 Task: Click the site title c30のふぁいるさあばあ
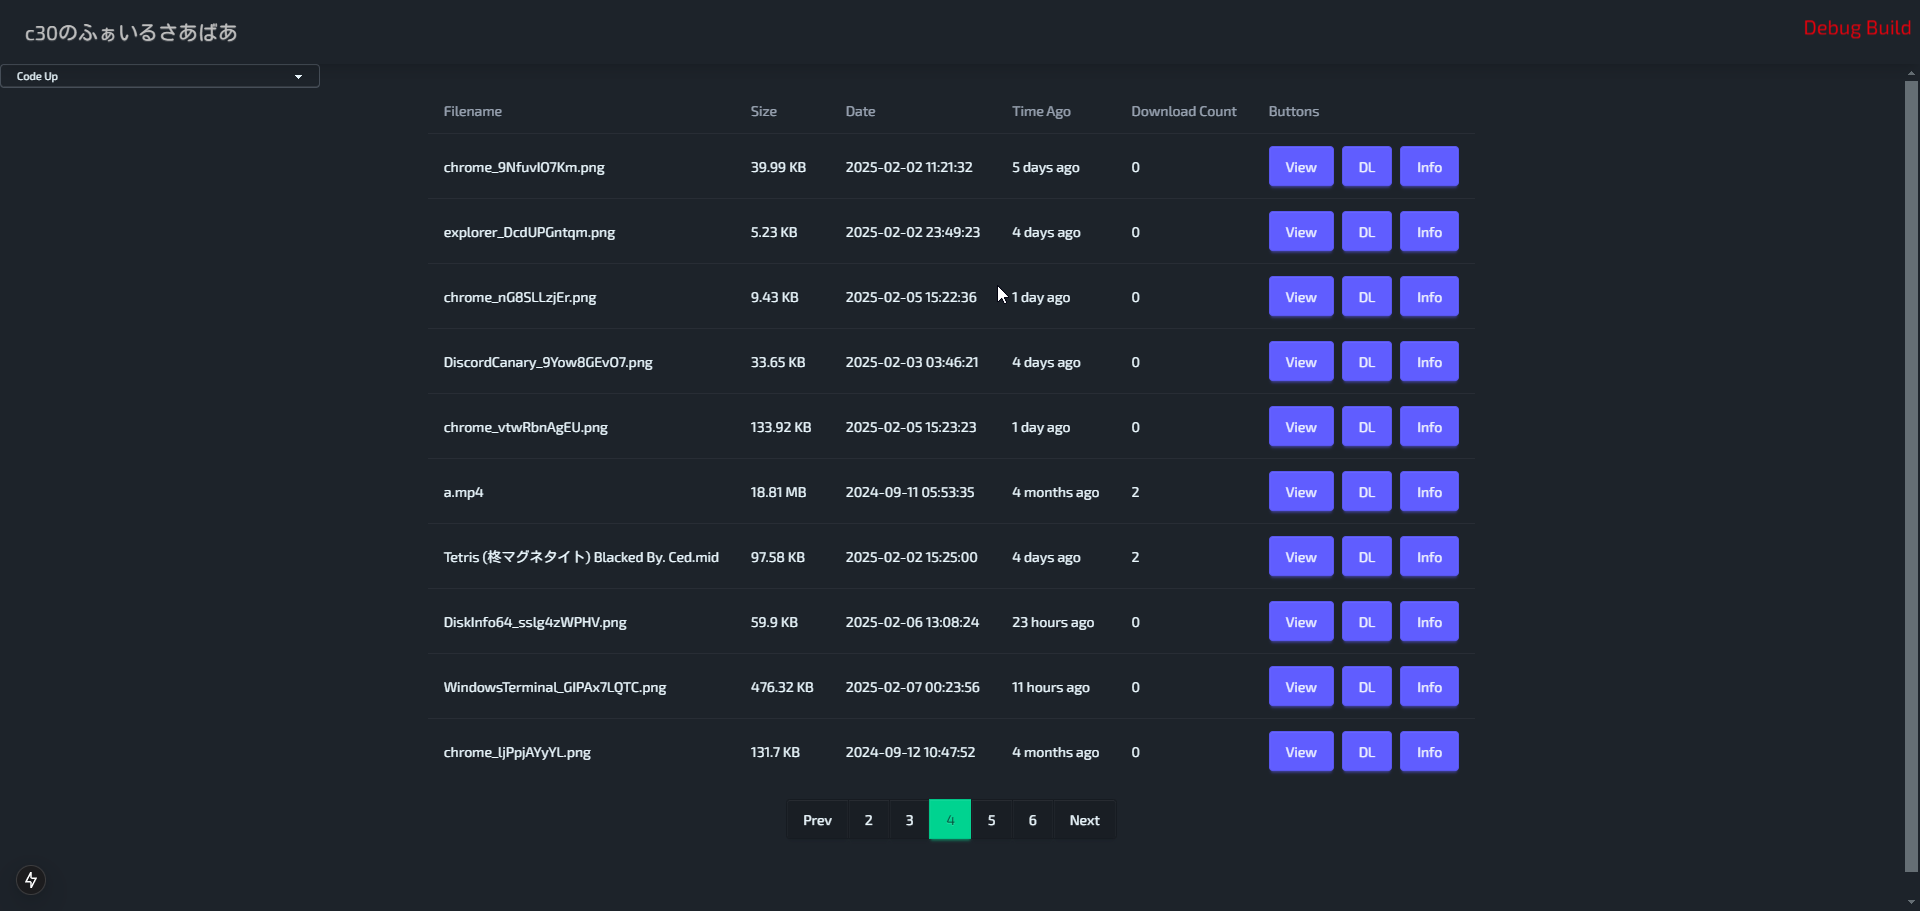point(131,33)
